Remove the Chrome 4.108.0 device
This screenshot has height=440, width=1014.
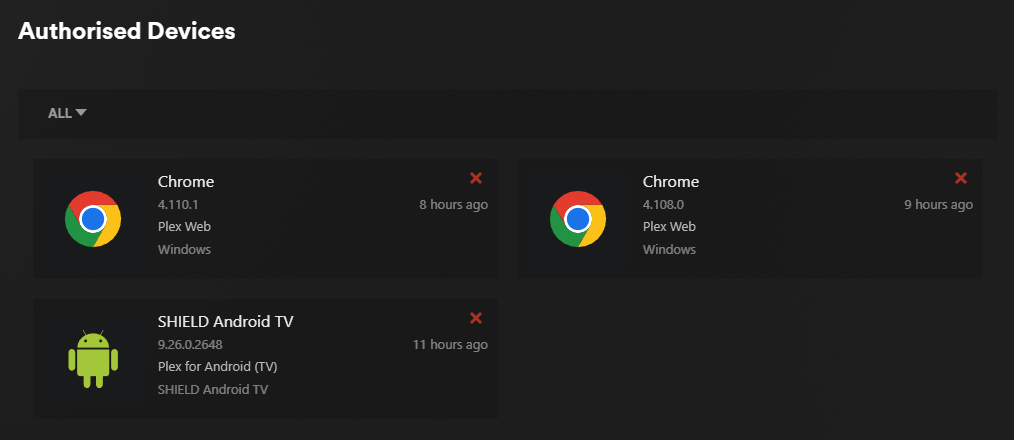coord(961,178)
